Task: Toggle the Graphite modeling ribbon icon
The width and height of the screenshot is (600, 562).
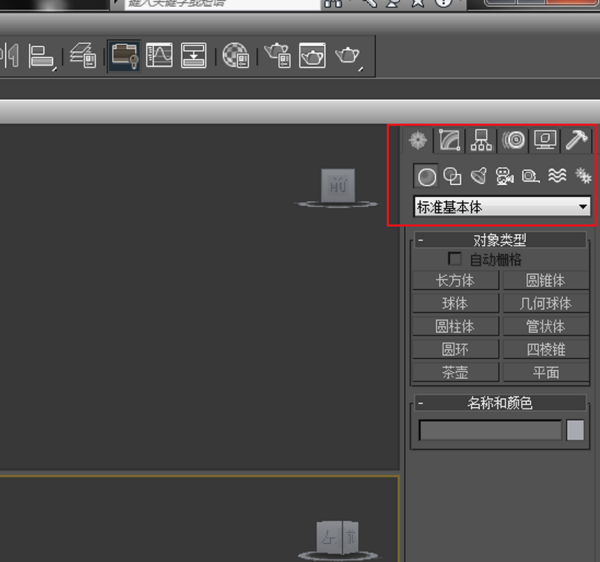Action: tap(124, 55)
